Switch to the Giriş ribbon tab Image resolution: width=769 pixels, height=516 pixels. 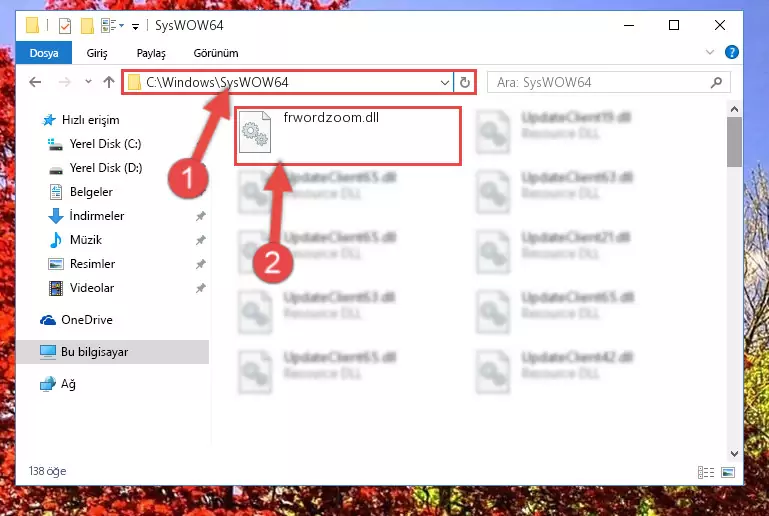(97, 53)
